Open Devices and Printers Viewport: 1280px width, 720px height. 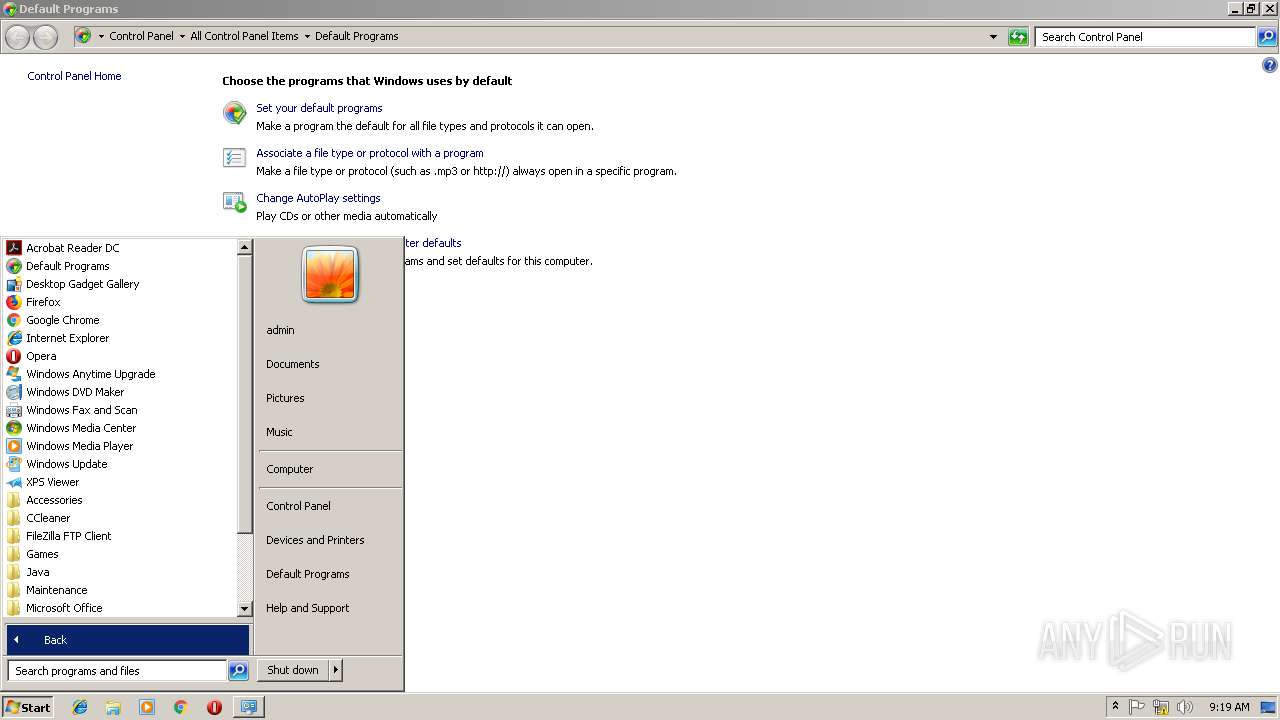pyautogui.click(x=315, y=540)
